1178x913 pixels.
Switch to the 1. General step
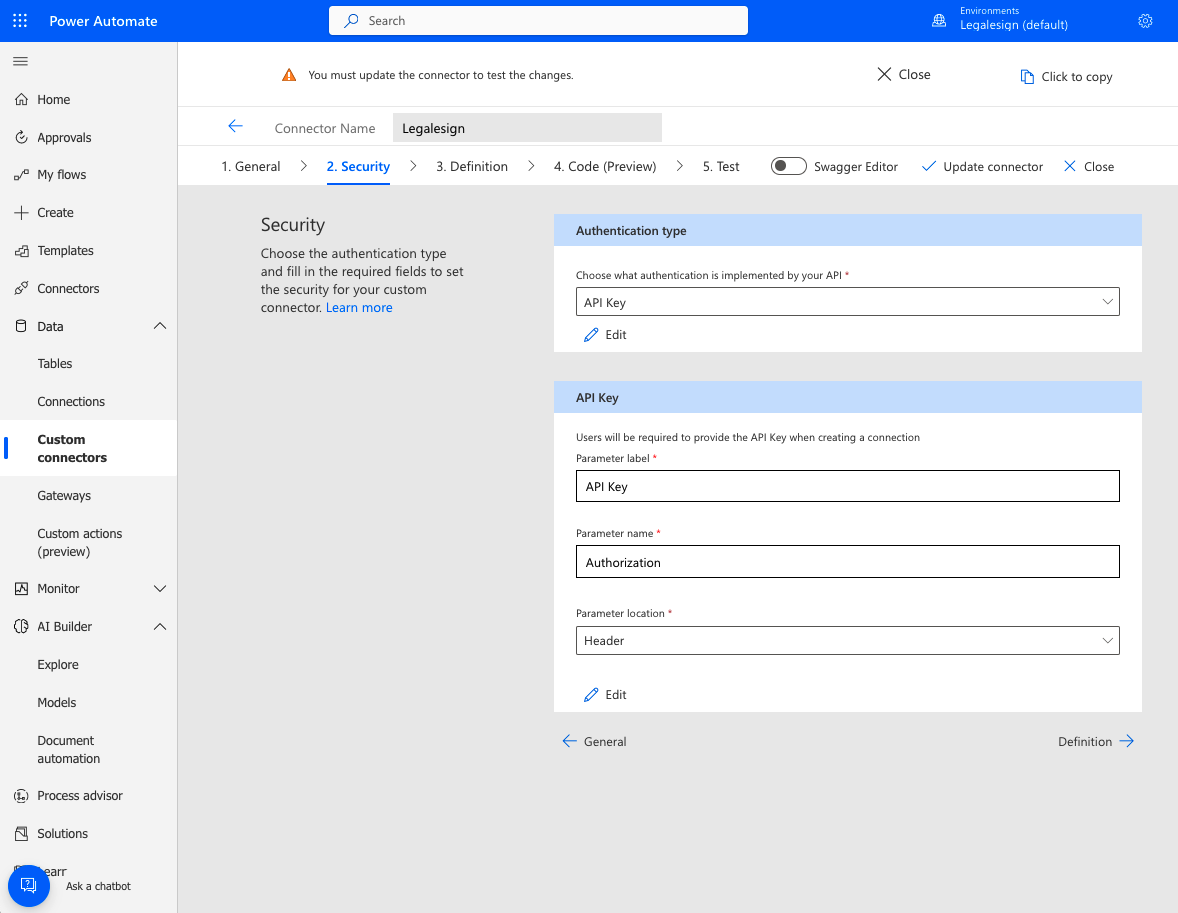[251, 166]
